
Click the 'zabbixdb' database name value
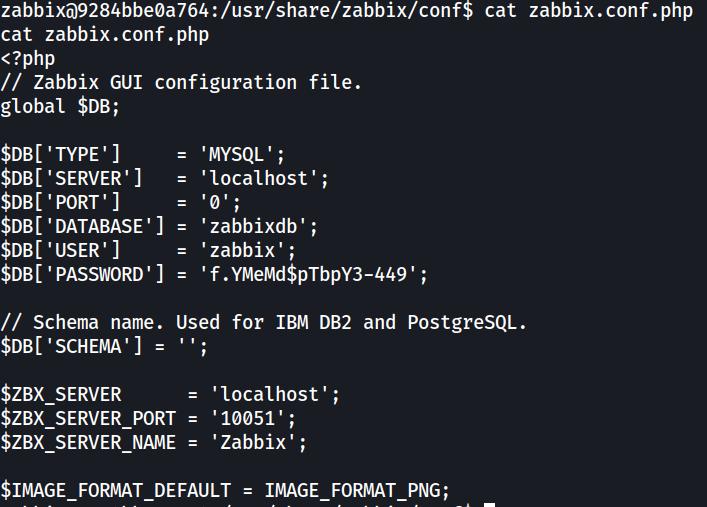point(254,226)
